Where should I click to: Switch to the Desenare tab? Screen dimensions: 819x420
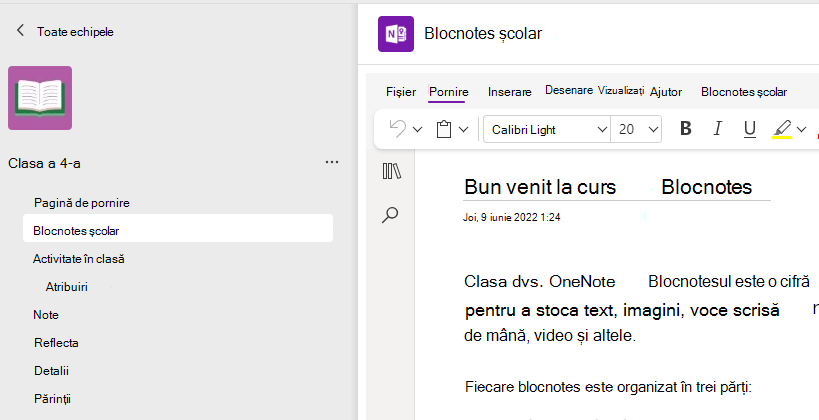pos(569,90)
